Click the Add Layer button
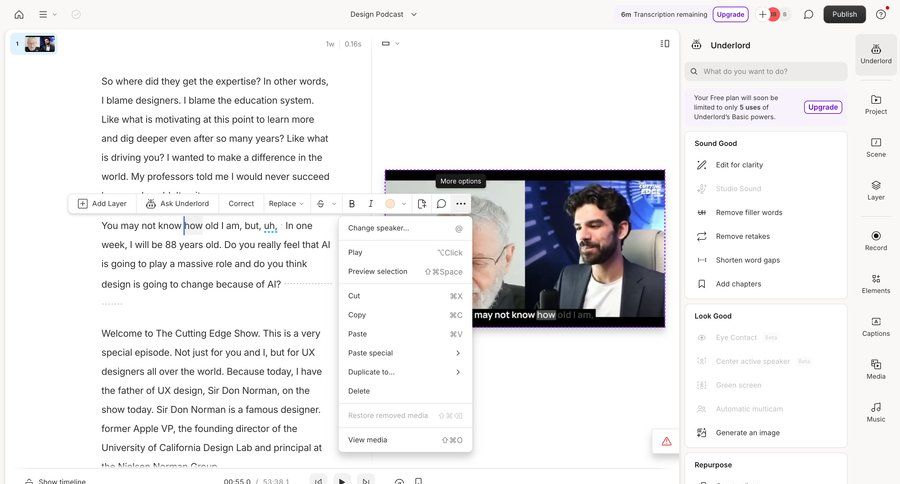Screen dimensions: 900x484 pyautogui.click(x=102, y=204)
